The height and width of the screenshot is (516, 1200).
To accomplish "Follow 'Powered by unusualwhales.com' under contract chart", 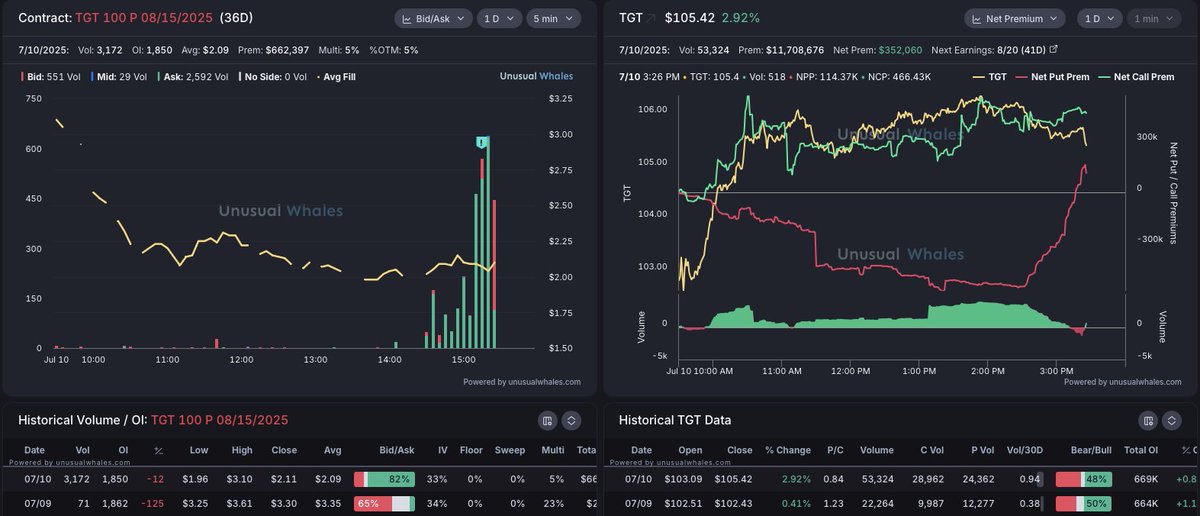I will pyautogui.click(x=522, y=381).
